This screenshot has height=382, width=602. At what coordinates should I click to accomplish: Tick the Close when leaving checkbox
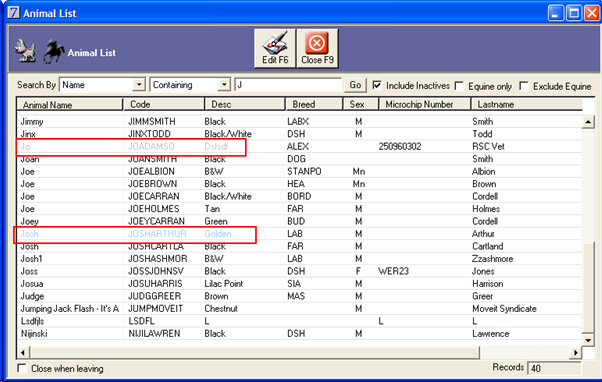[x=22, y=368]
